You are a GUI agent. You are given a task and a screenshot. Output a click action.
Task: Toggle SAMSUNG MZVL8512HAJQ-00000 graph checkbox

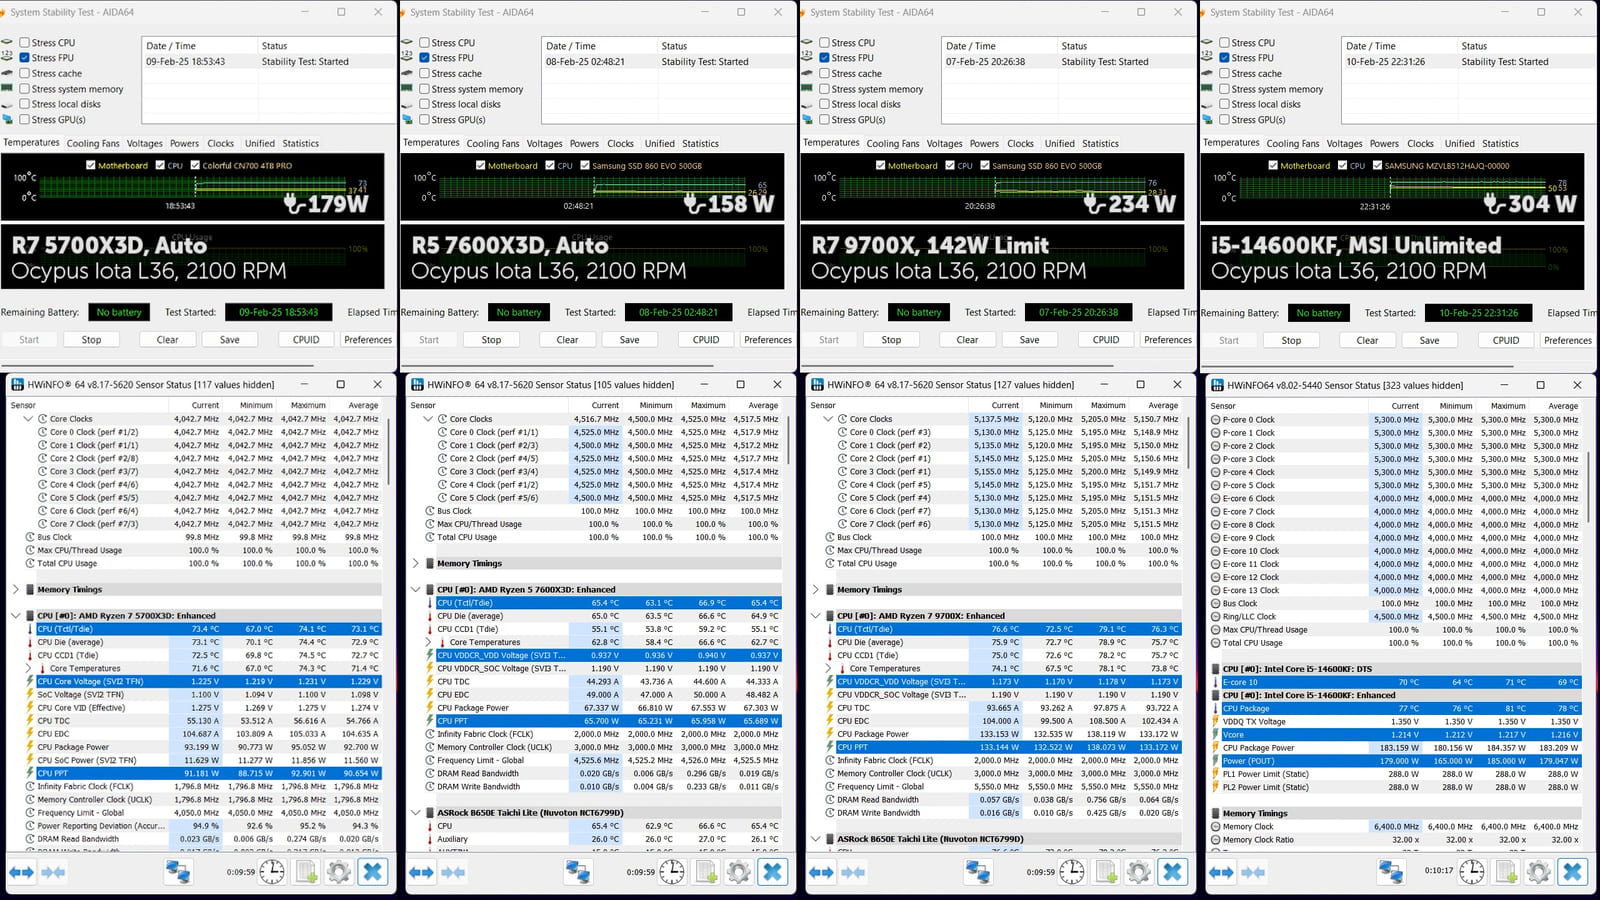point(1377,166)
